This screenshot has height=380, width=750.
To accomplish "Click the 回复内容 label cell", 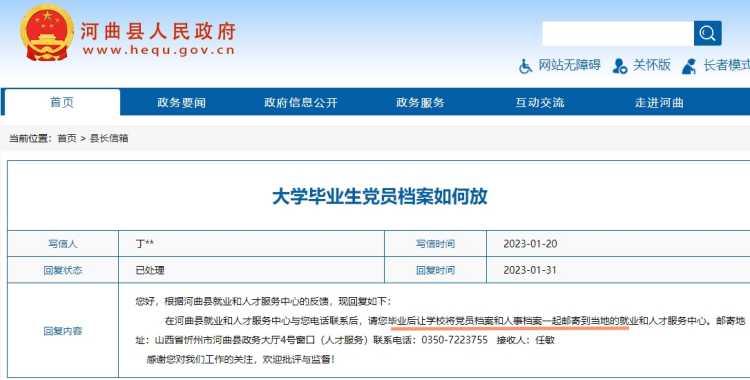I will pos(63,331).
